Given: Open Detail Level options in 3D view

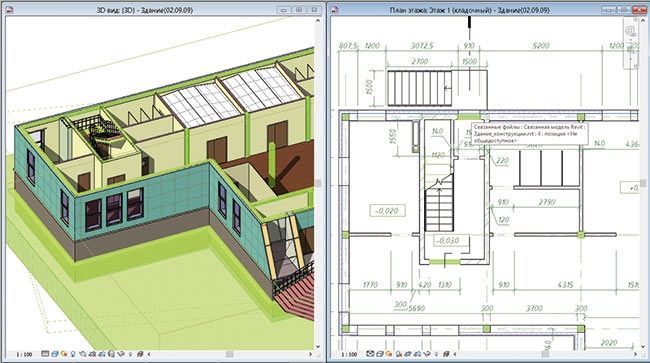Looking at the screenshot, I should [x=45, y=354].
